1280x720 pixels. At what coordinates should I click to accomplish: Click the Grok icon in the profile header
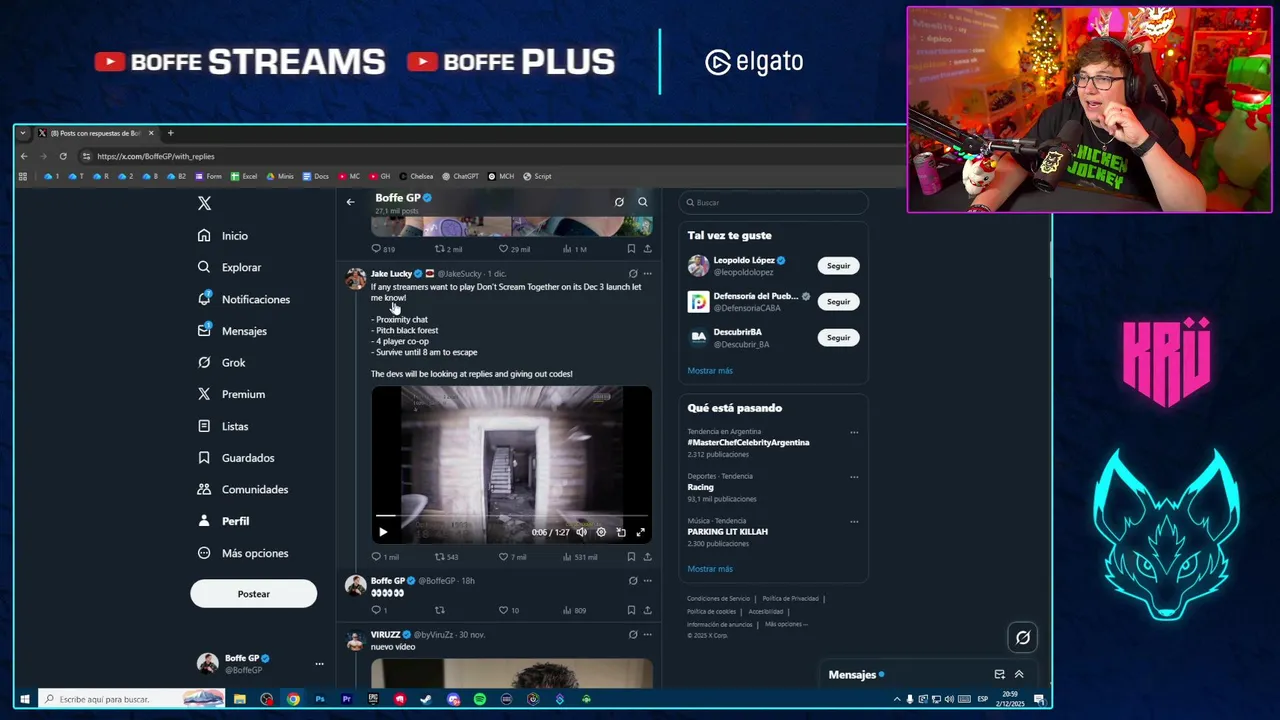pos(619,202)
